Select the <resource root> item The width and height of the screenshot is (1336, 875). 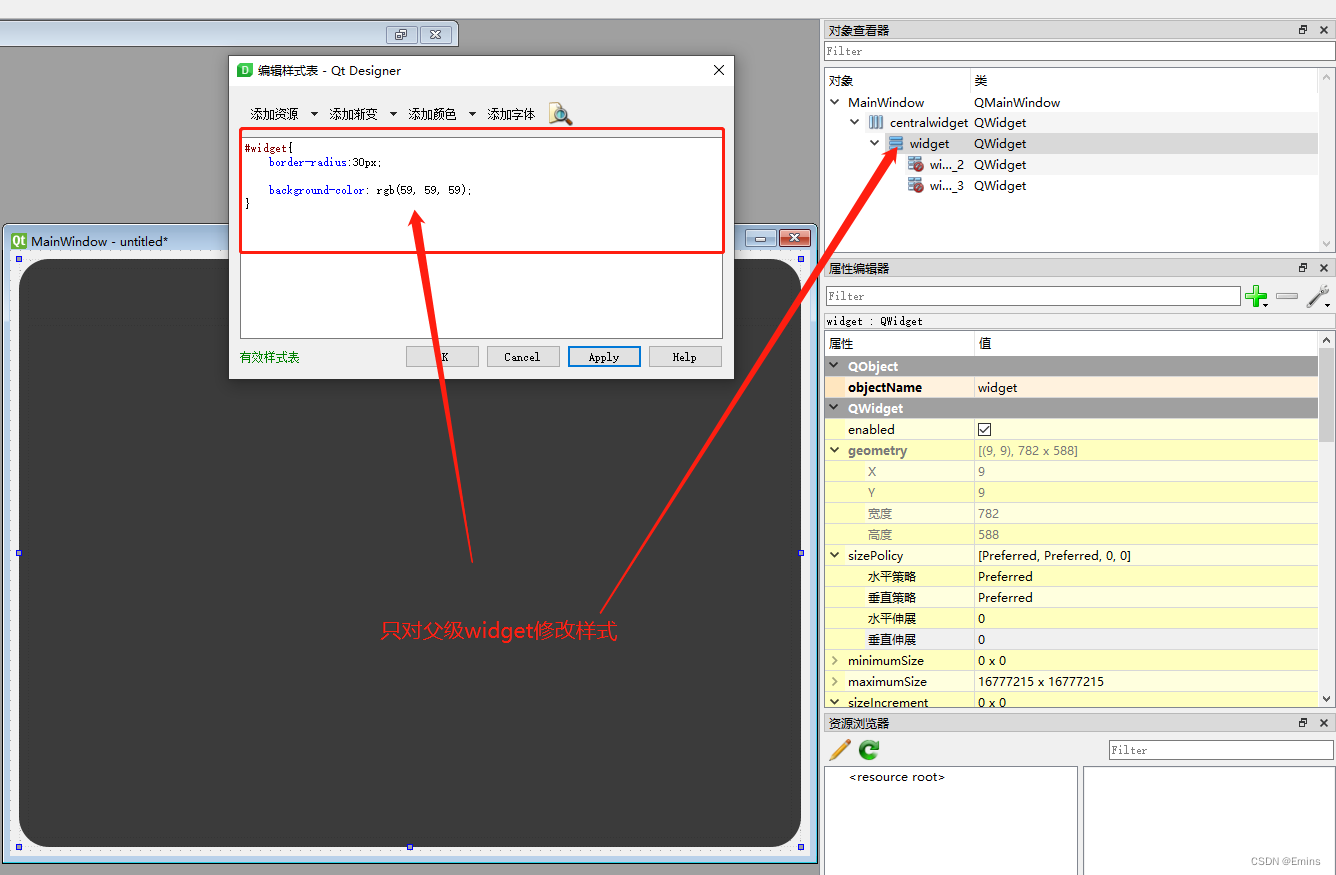pos(897,777)
